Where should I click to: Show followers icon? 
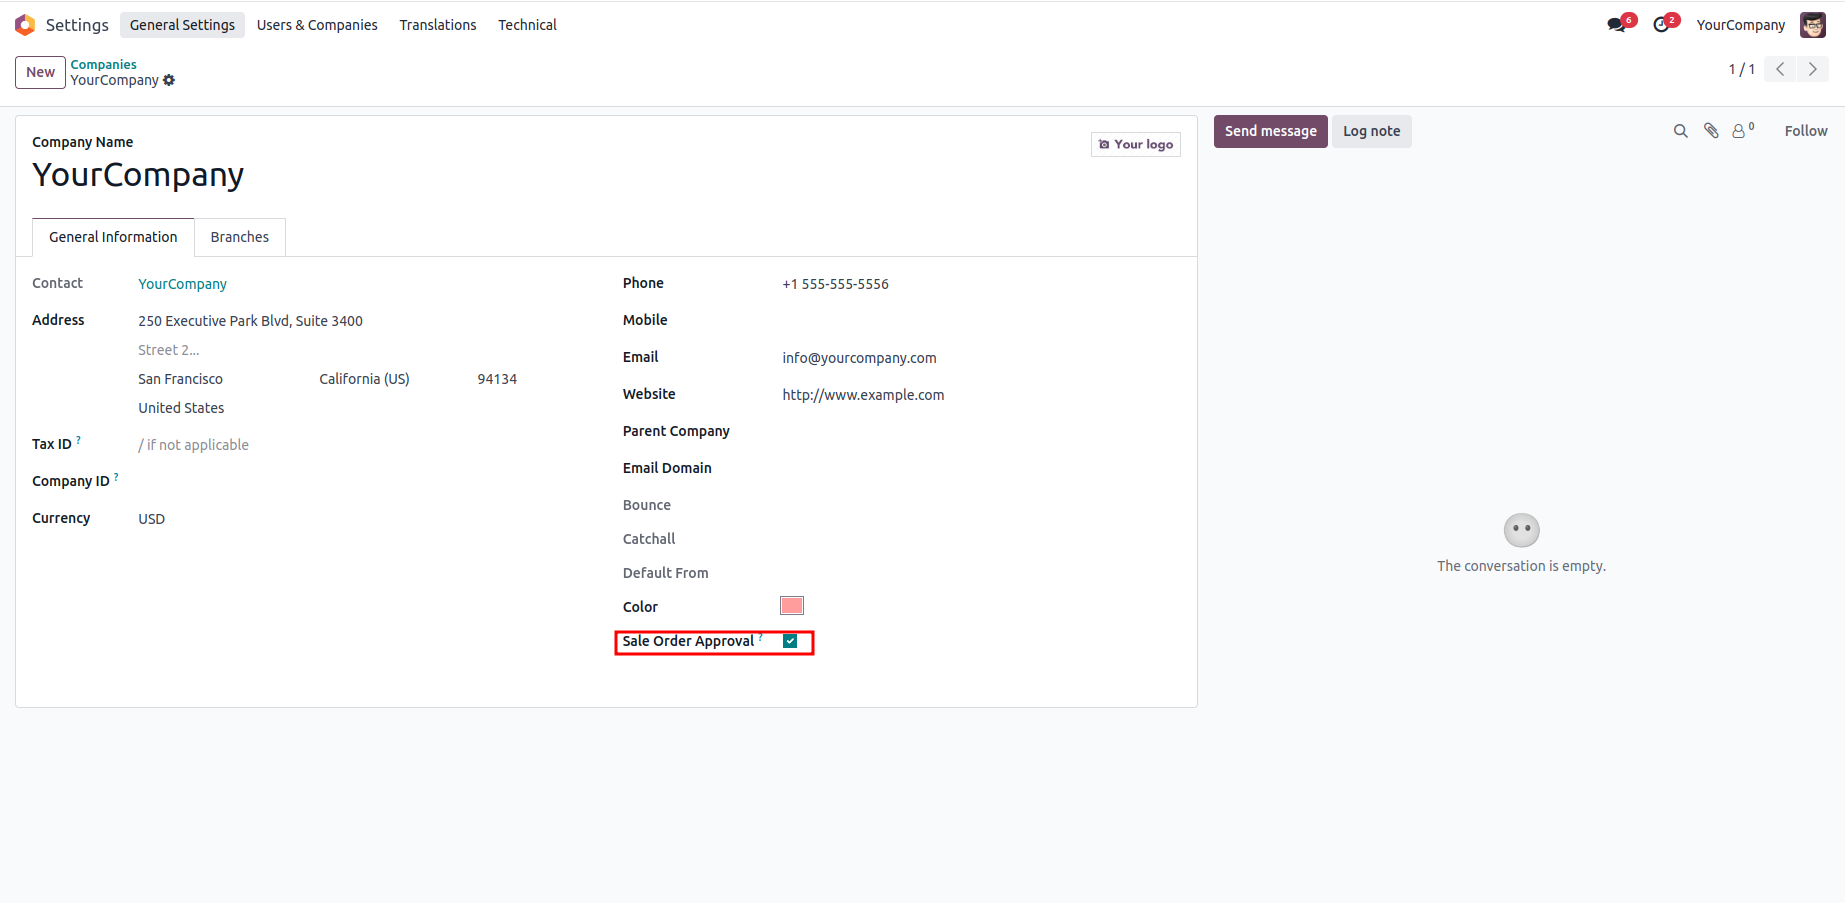(1743, 130)
